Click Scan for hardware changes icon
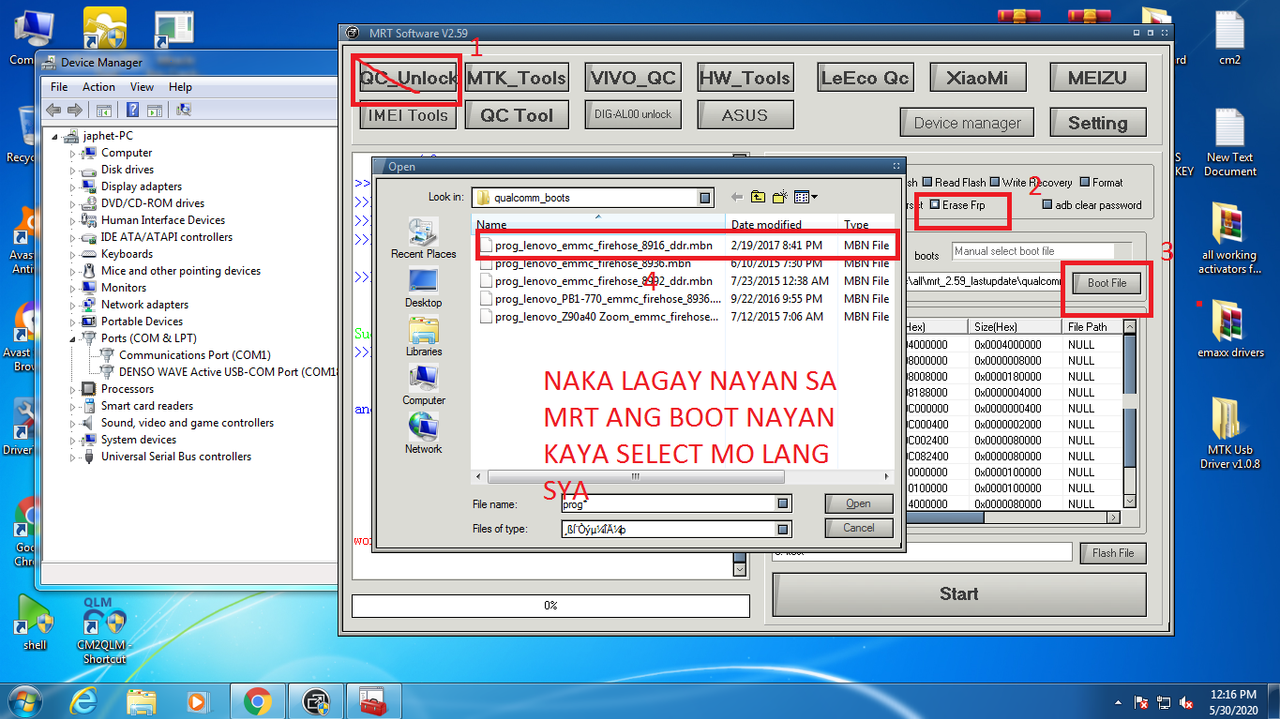The image size is (1280, 719). [x=183, y=109]
